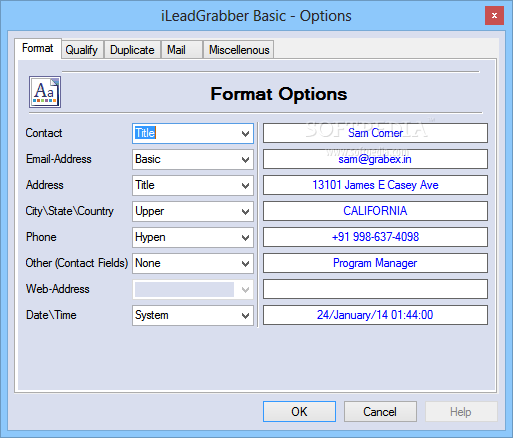The image size is (513, 438).
Task: Open the Address format dropdown
Action: coord(193,185)
